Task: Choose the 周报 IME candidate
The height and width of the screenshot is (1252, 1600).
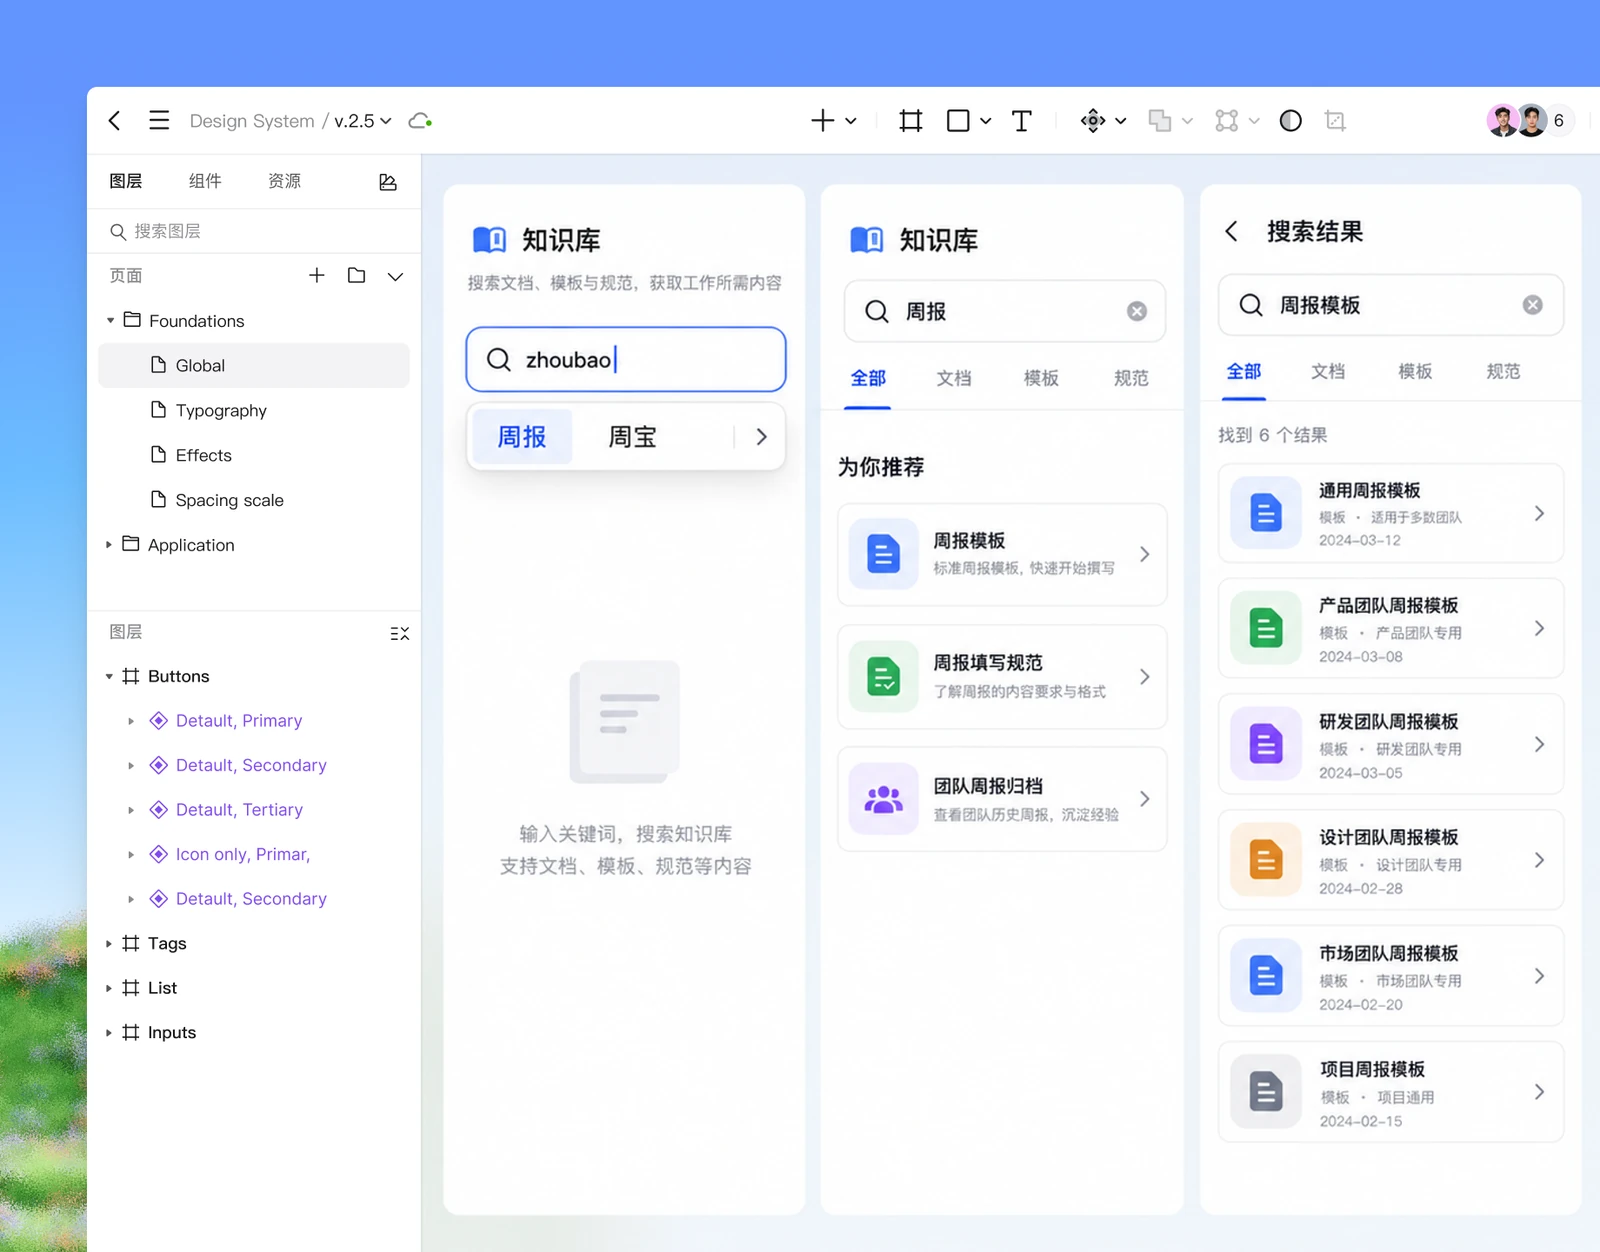Action: [522, 437]
